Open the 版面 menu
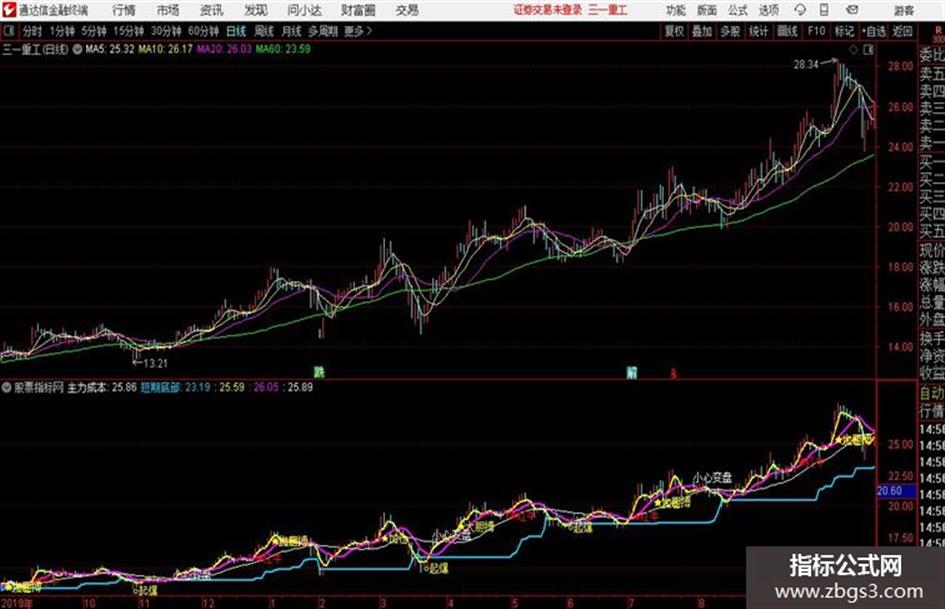Viewport: 945px width, 609px height. pyautogui.click(x=707, y=10)
